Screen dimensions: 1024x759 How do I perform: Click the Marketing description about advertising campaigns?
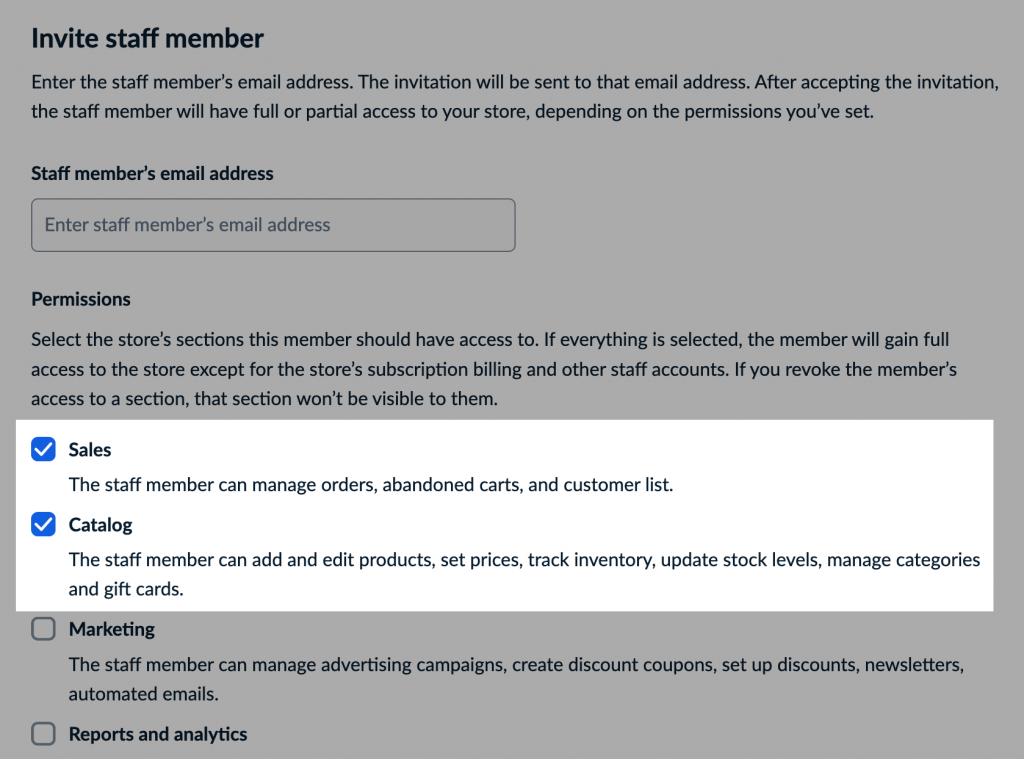pyautogui.click(x=514, y=664)
